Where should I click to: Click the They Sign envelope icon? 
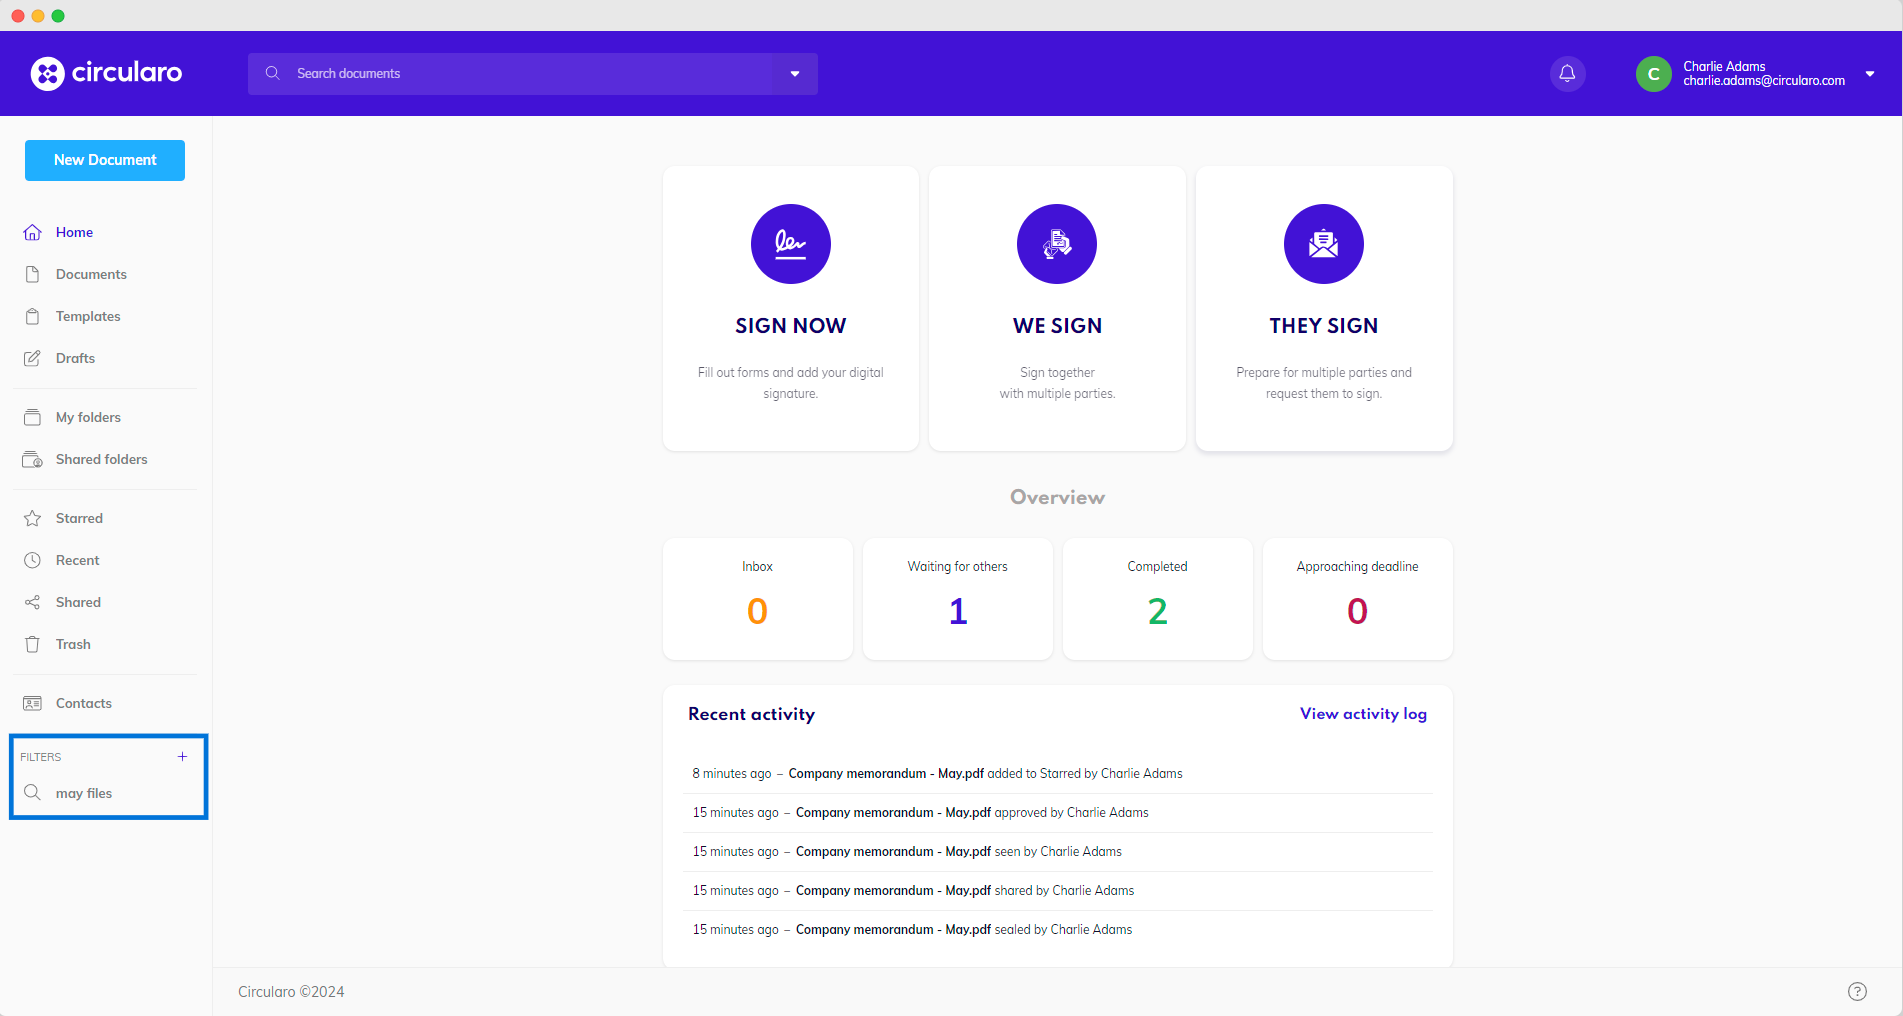click(1323, 244)
